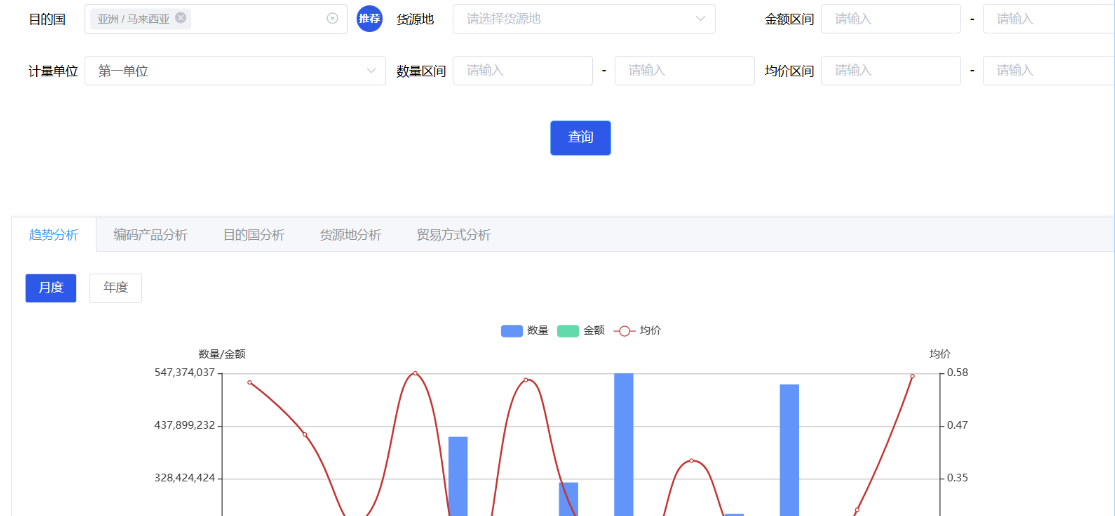The height and width of the screenshot is (516, 1115).
Task: Open the 货源地分析 tab
Action: click(x=350, y=235)
